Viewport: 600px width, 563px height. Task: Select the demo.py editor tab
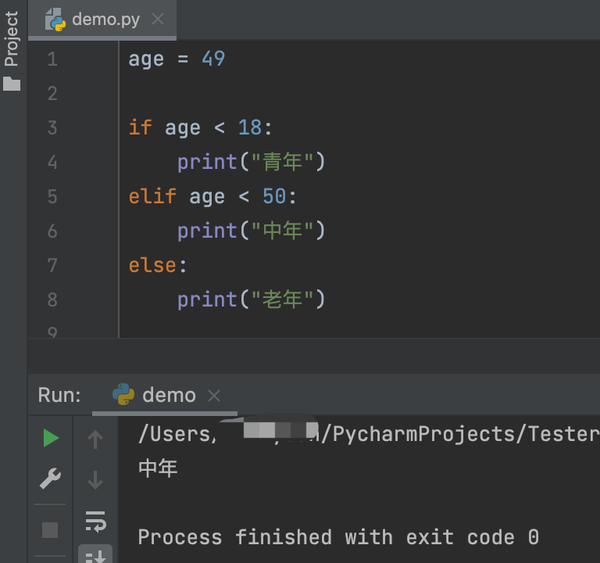pos(102,19)
